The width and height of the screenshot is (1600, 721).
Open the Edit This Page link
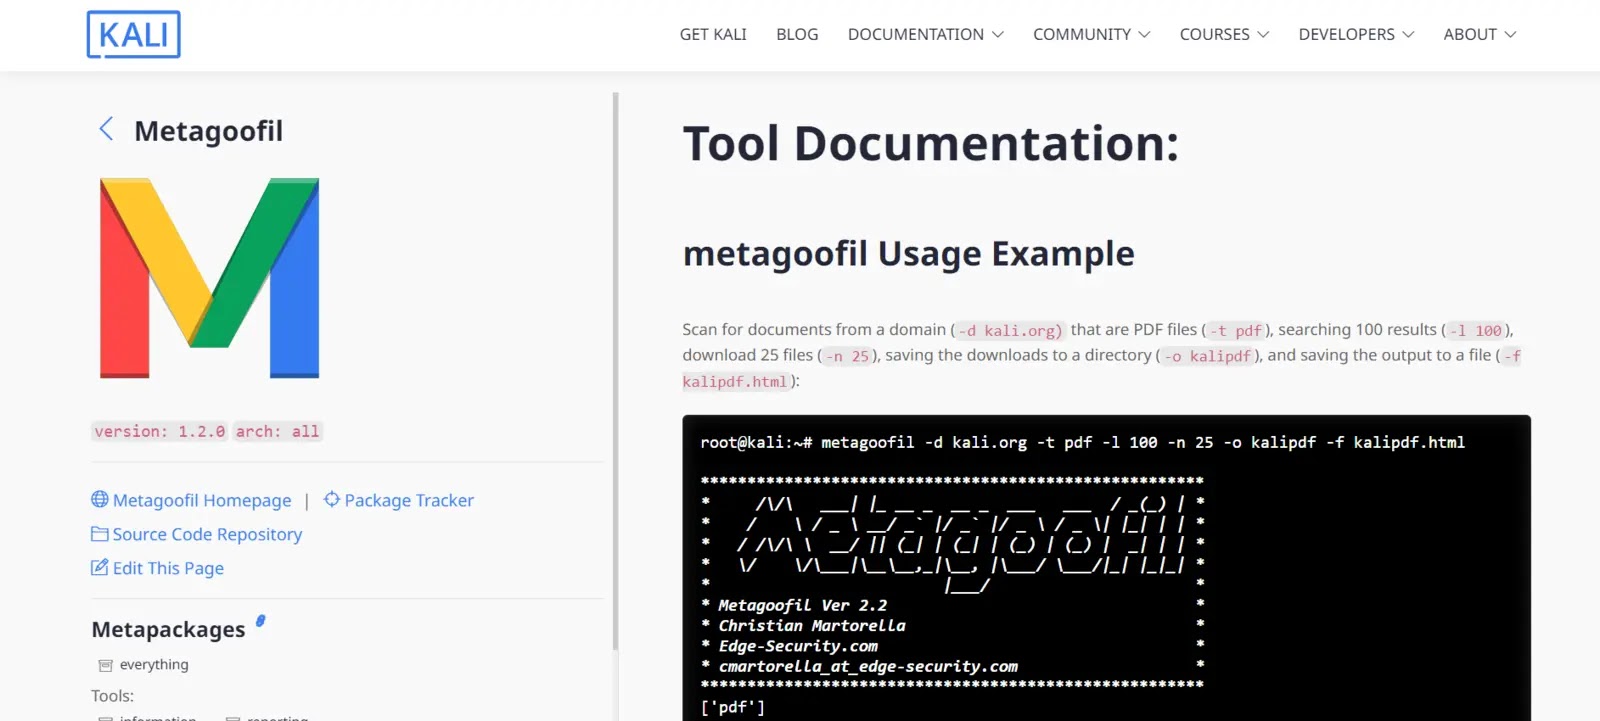coord(168,568)
